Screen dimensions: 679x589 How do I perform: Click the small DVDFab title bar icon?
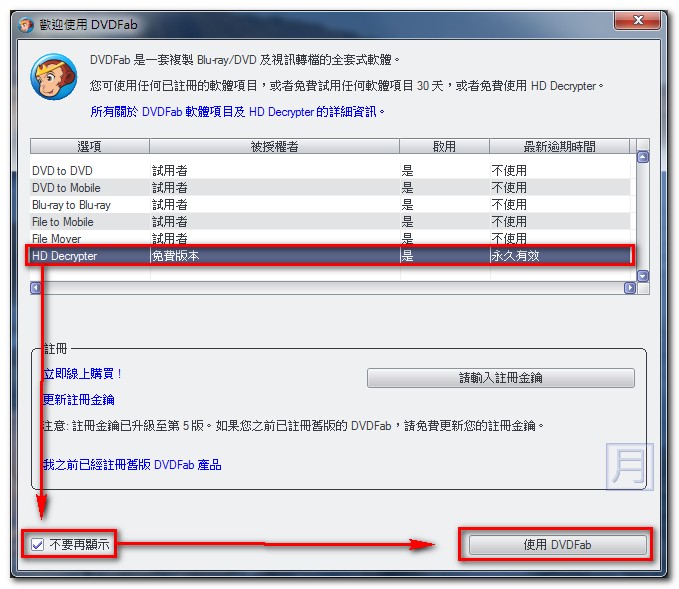point(26,25)
